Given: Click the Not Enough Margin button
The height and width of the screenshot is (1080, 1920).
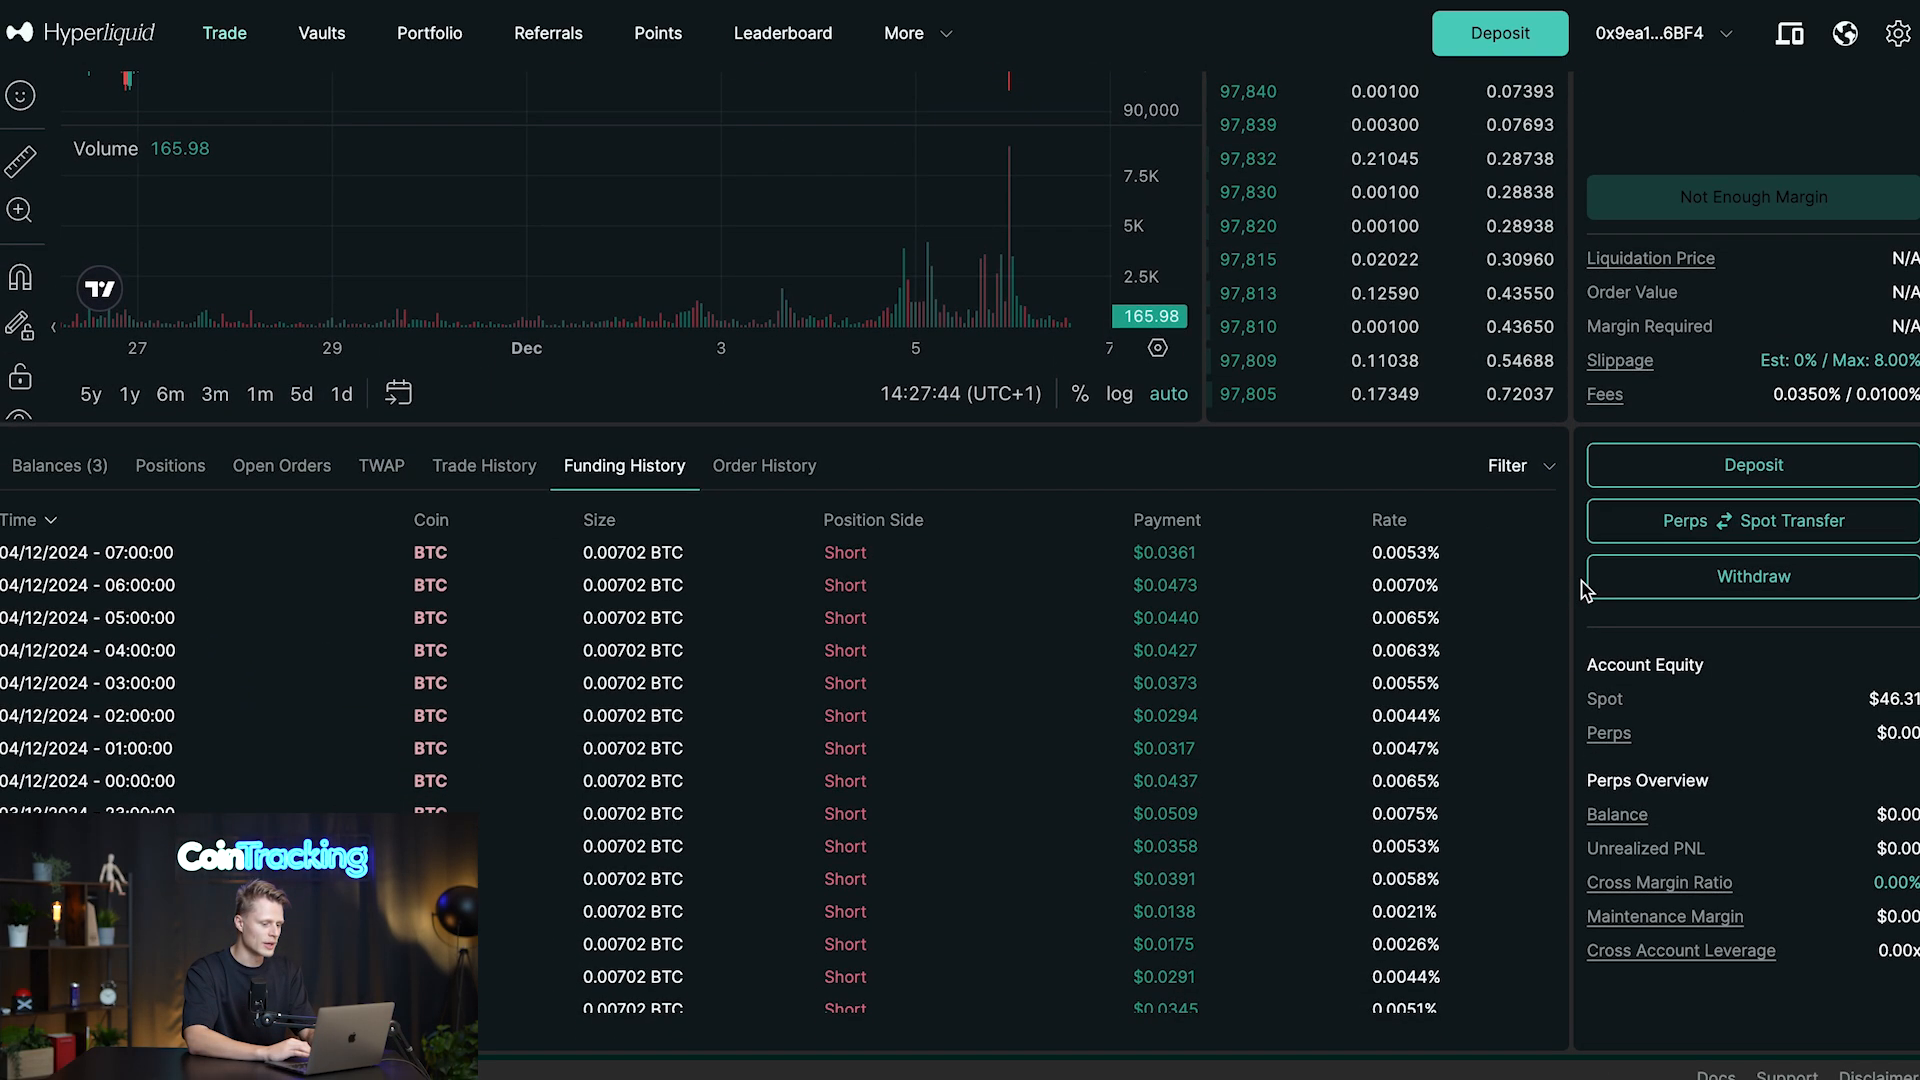Looking at the screenshot, I should coord(1753,197).
